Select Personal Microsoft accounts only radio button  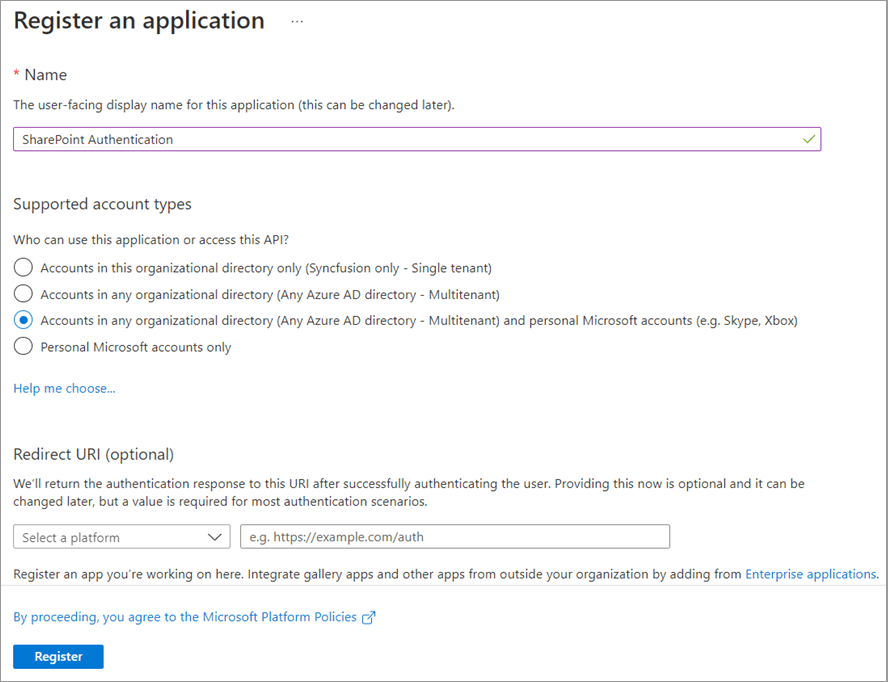(x=23, y=347)
